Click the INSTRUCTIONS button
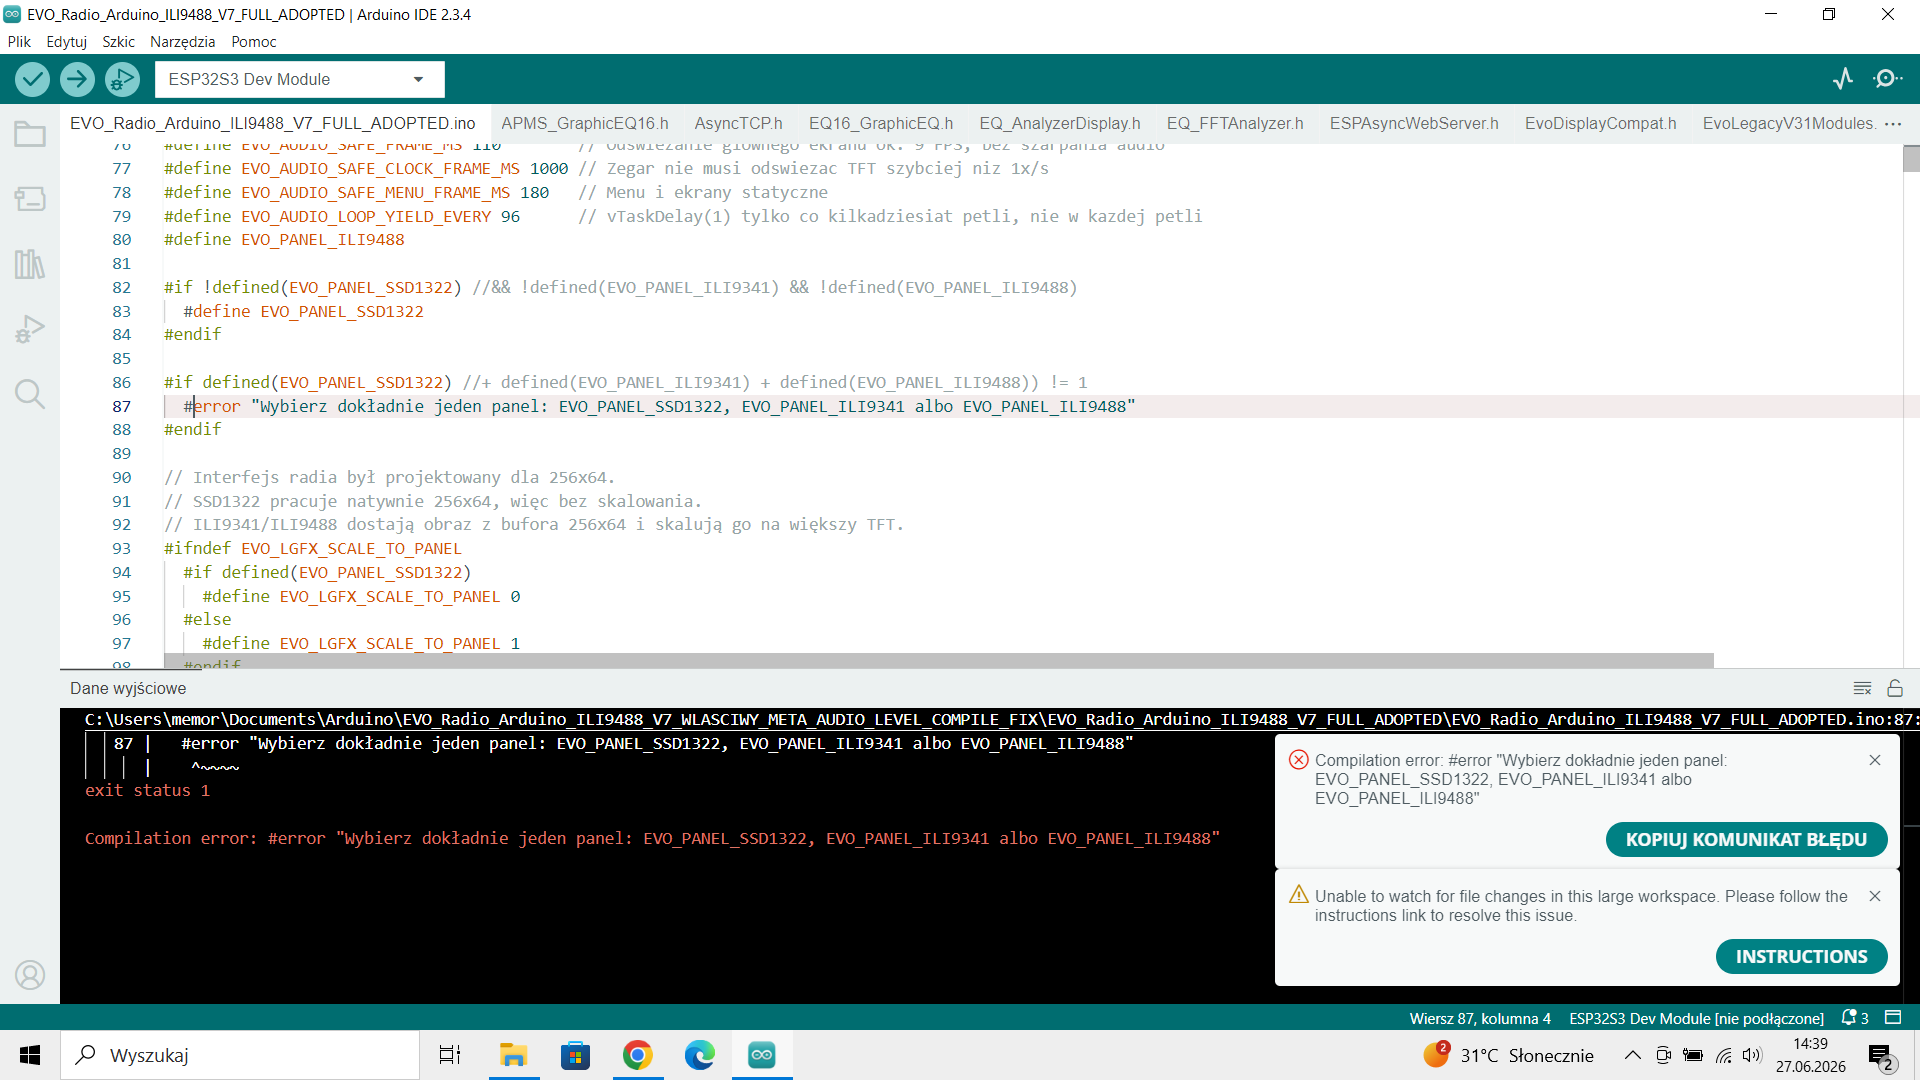Viewport: 1920px width, 1080px height. (x=1801, y=957)
